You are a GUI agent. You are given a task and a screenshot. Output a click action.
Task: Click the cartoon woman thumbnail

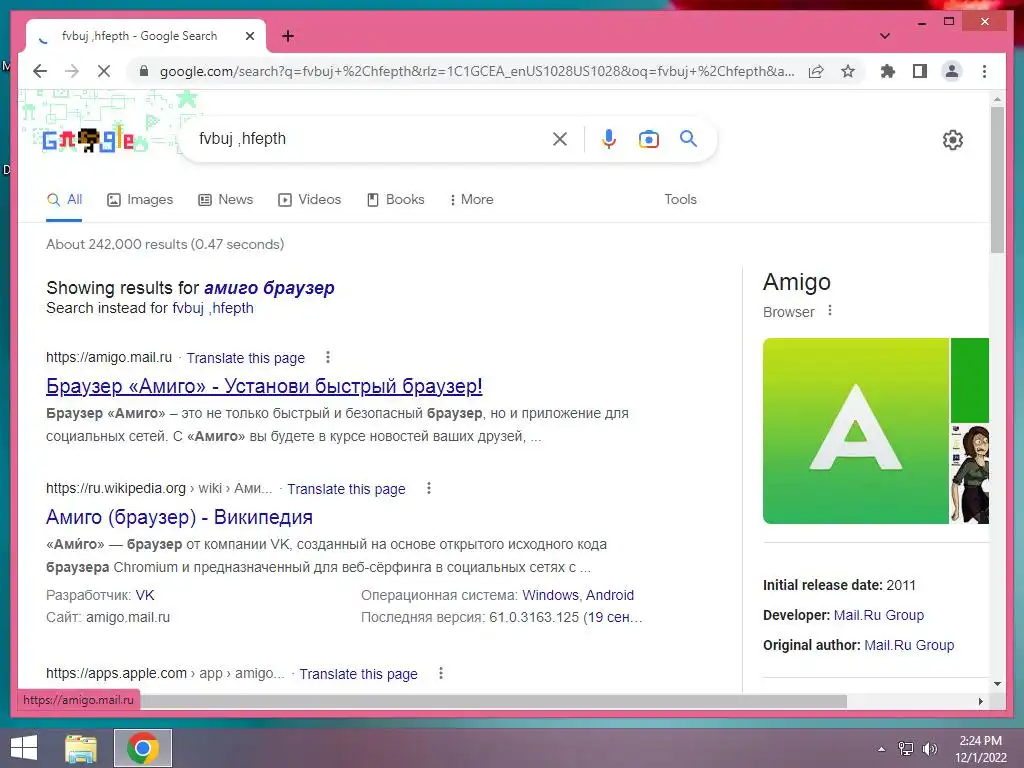pos(970,474)
